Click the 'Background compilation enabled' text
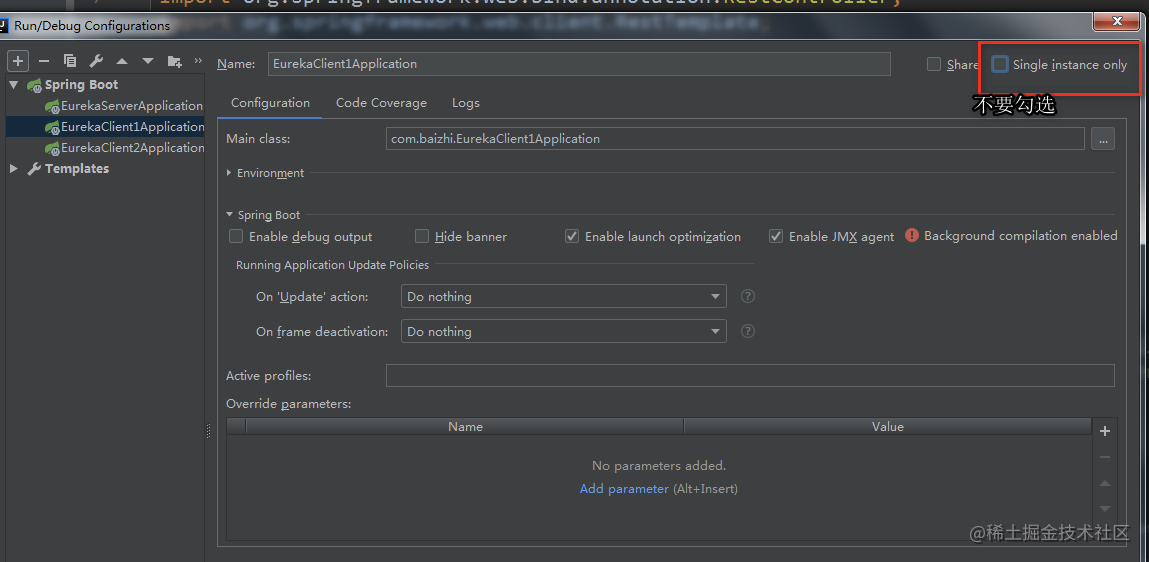 coord(1021,235)
